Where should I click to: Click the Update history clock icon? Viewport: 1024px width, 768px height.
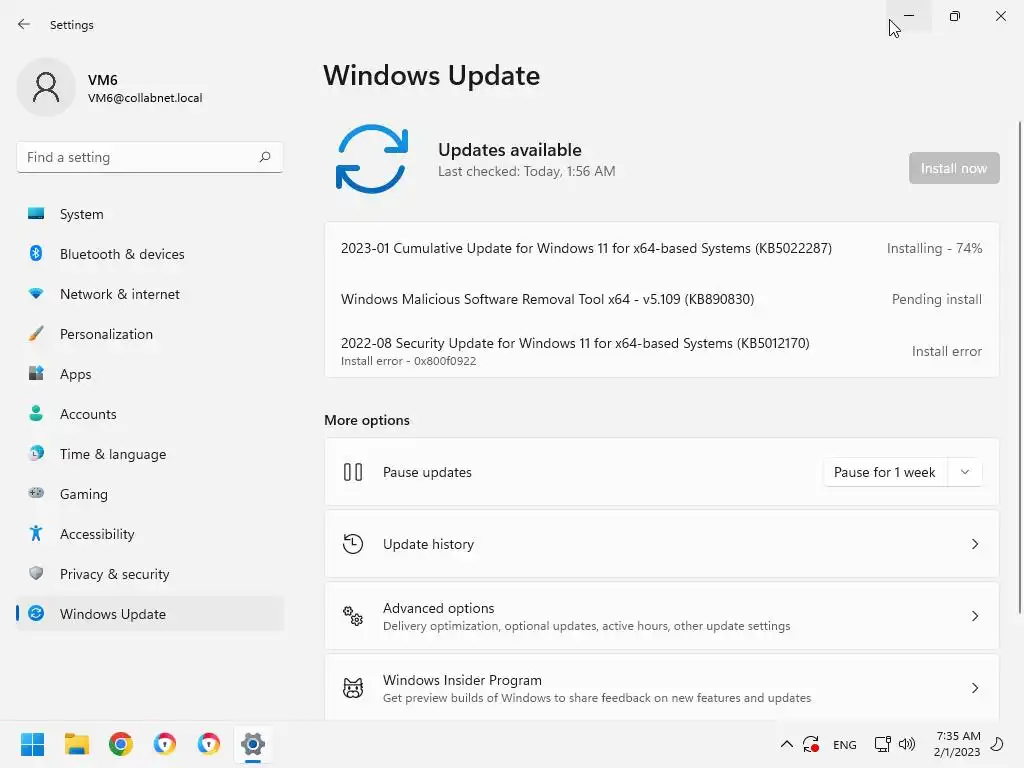(353, 544)
